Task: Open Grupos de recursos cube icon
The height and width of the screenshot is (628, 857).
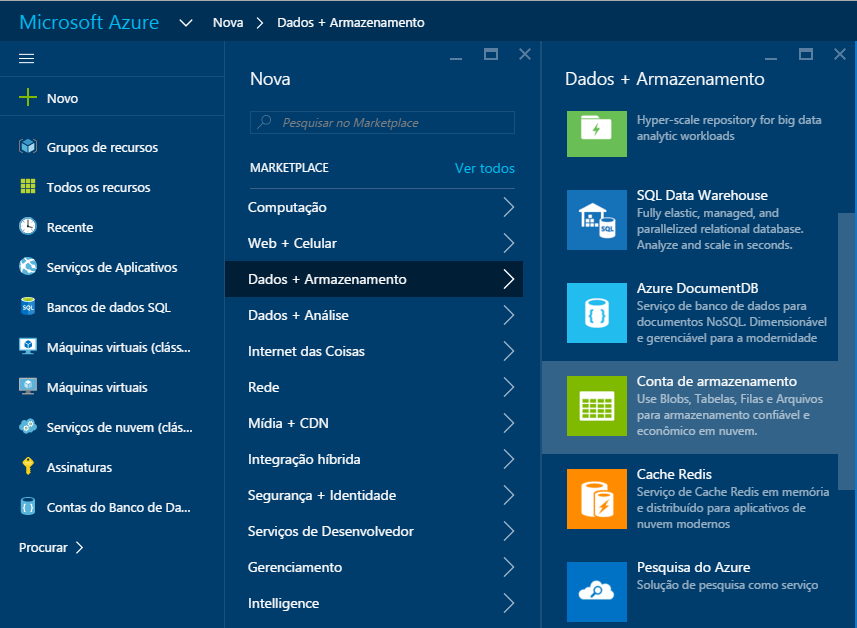Action: coord(28,147)
